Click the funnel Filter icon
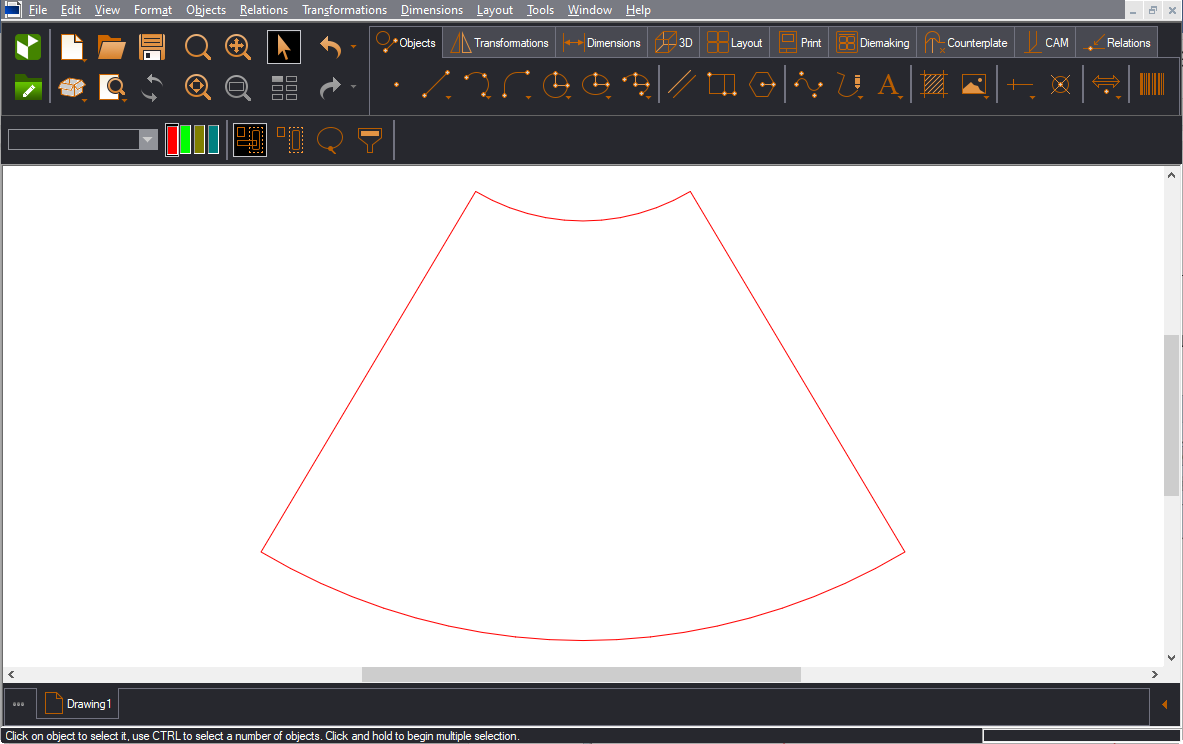Image resolution: width=1183 pixels, height=744 pixels. click(x=370, y=140)
